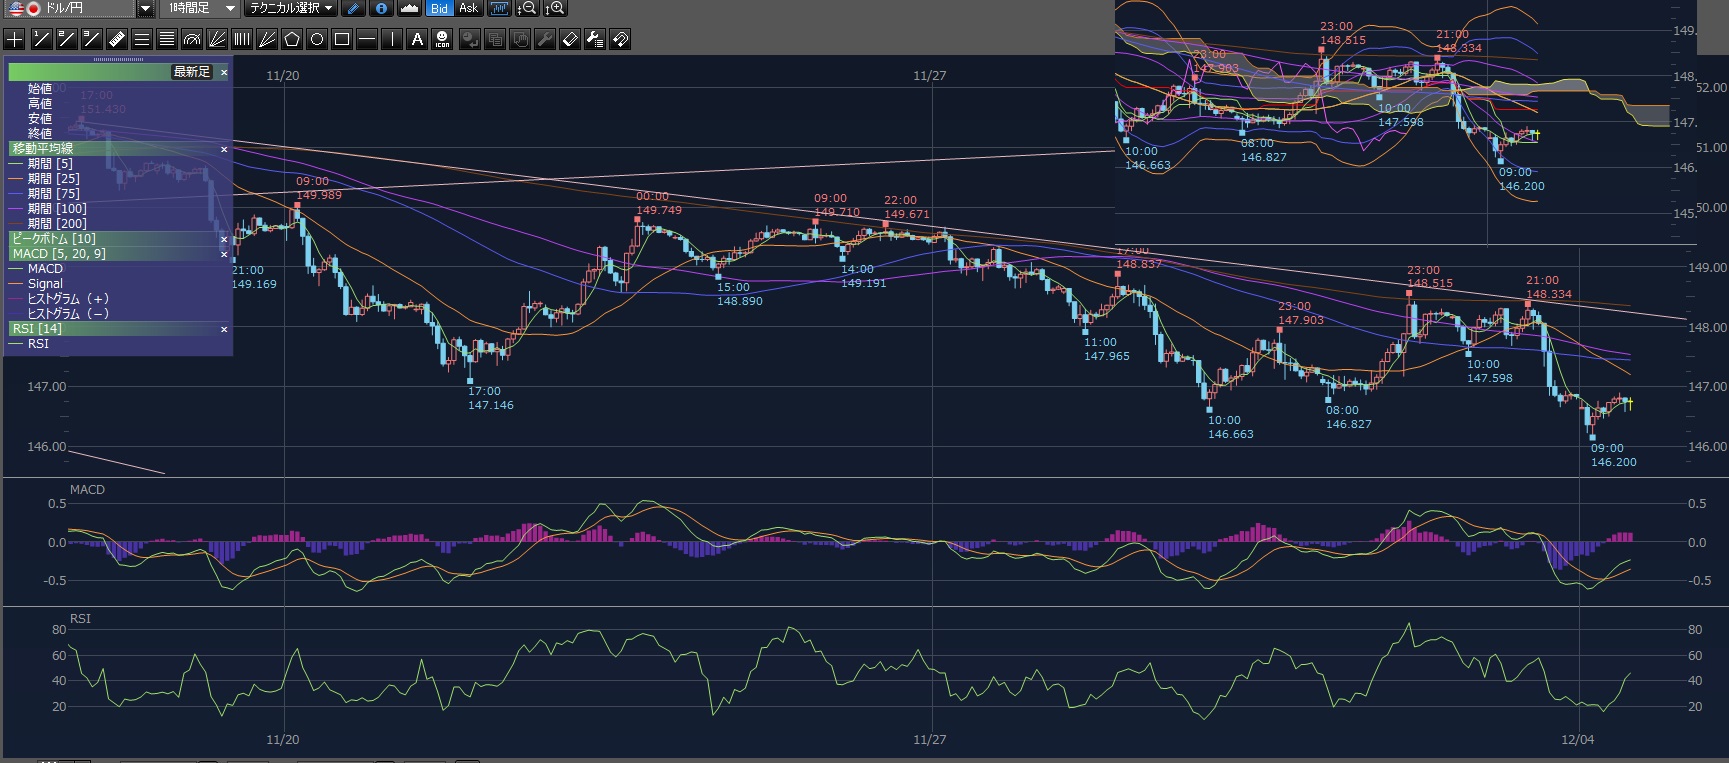Click the 最新足 button
This screenshot has width=1729, height=763.
192,72
